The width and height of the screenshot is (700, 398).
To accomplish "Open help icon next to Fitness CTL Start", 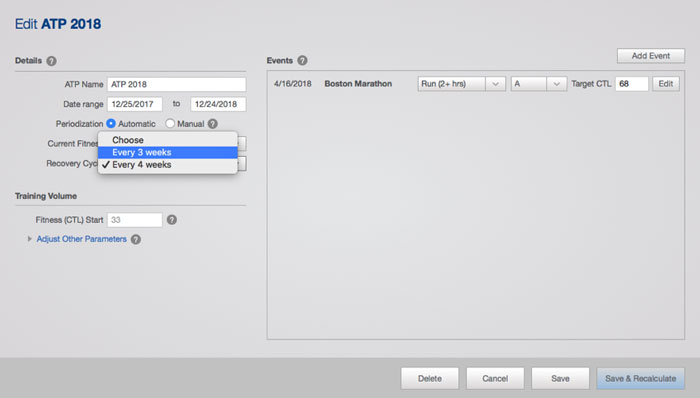I will [x=172, y=220].
